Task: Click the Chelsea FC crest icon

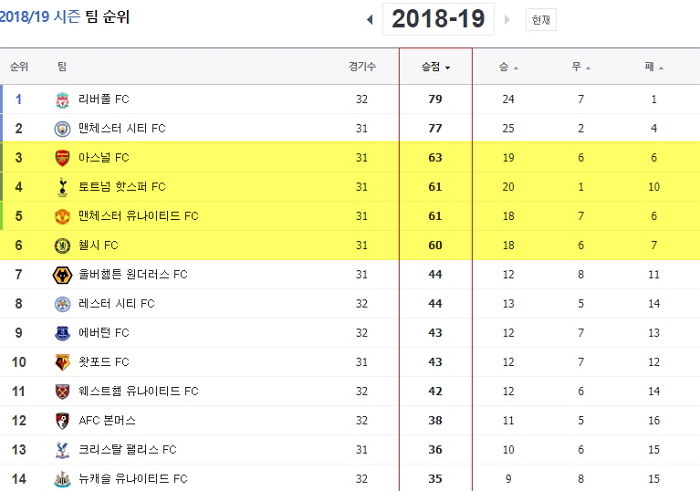Action: coord(62,246)
